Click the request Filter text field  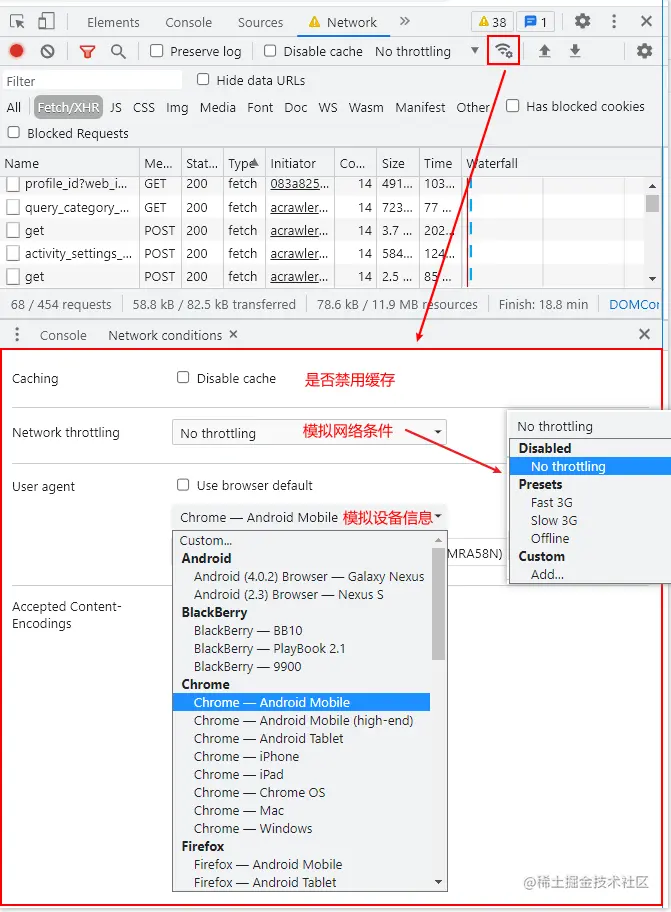[x=93, y=80]
